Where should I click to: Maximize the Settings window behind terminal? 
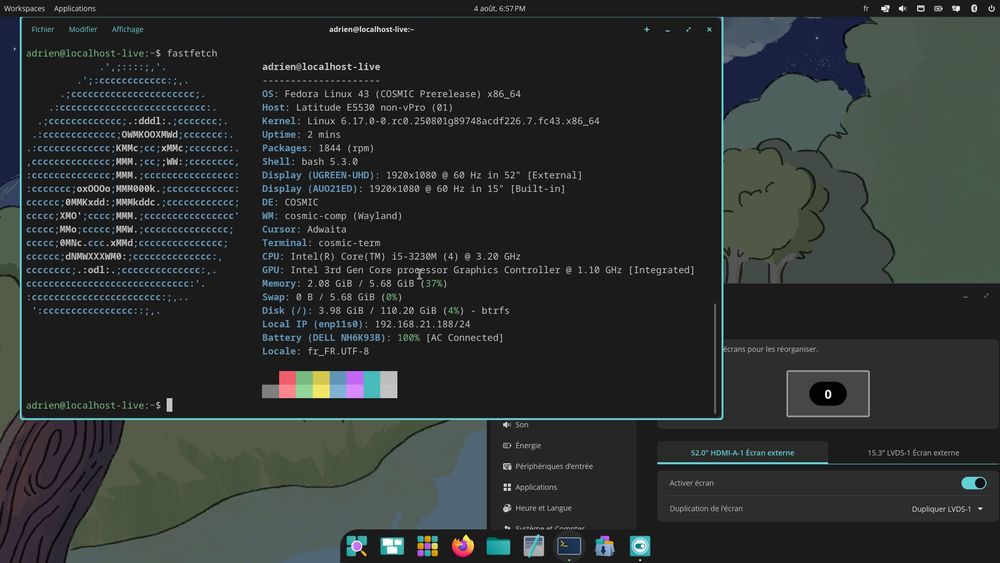[x=986, y=296]
